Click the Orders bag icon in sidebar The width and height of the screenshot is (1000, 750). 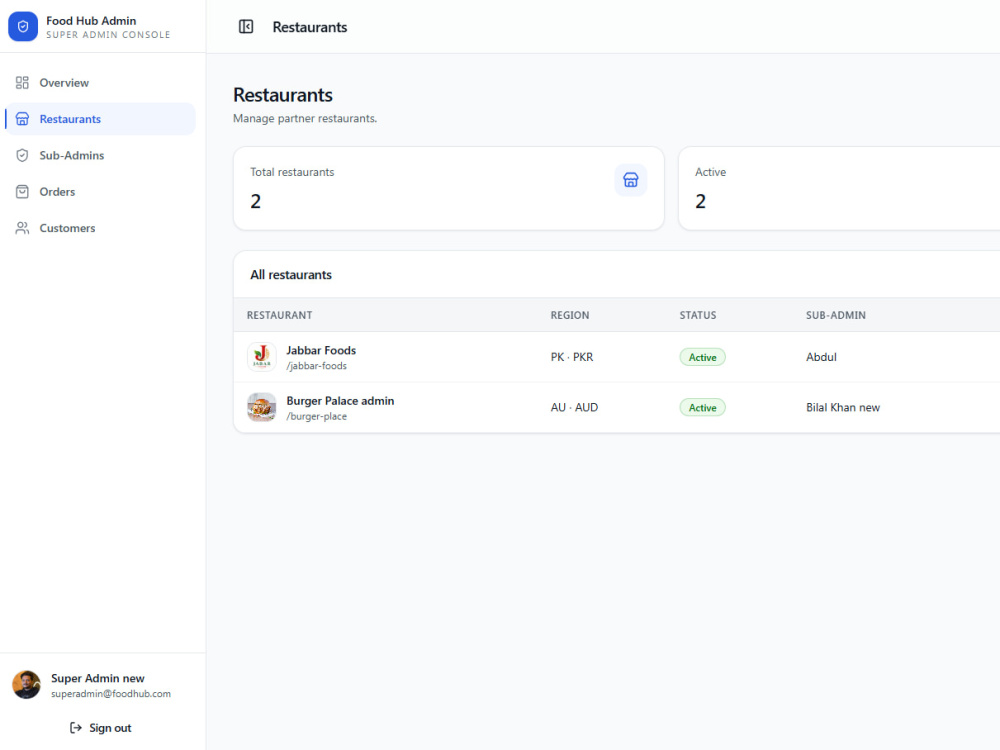22,192
